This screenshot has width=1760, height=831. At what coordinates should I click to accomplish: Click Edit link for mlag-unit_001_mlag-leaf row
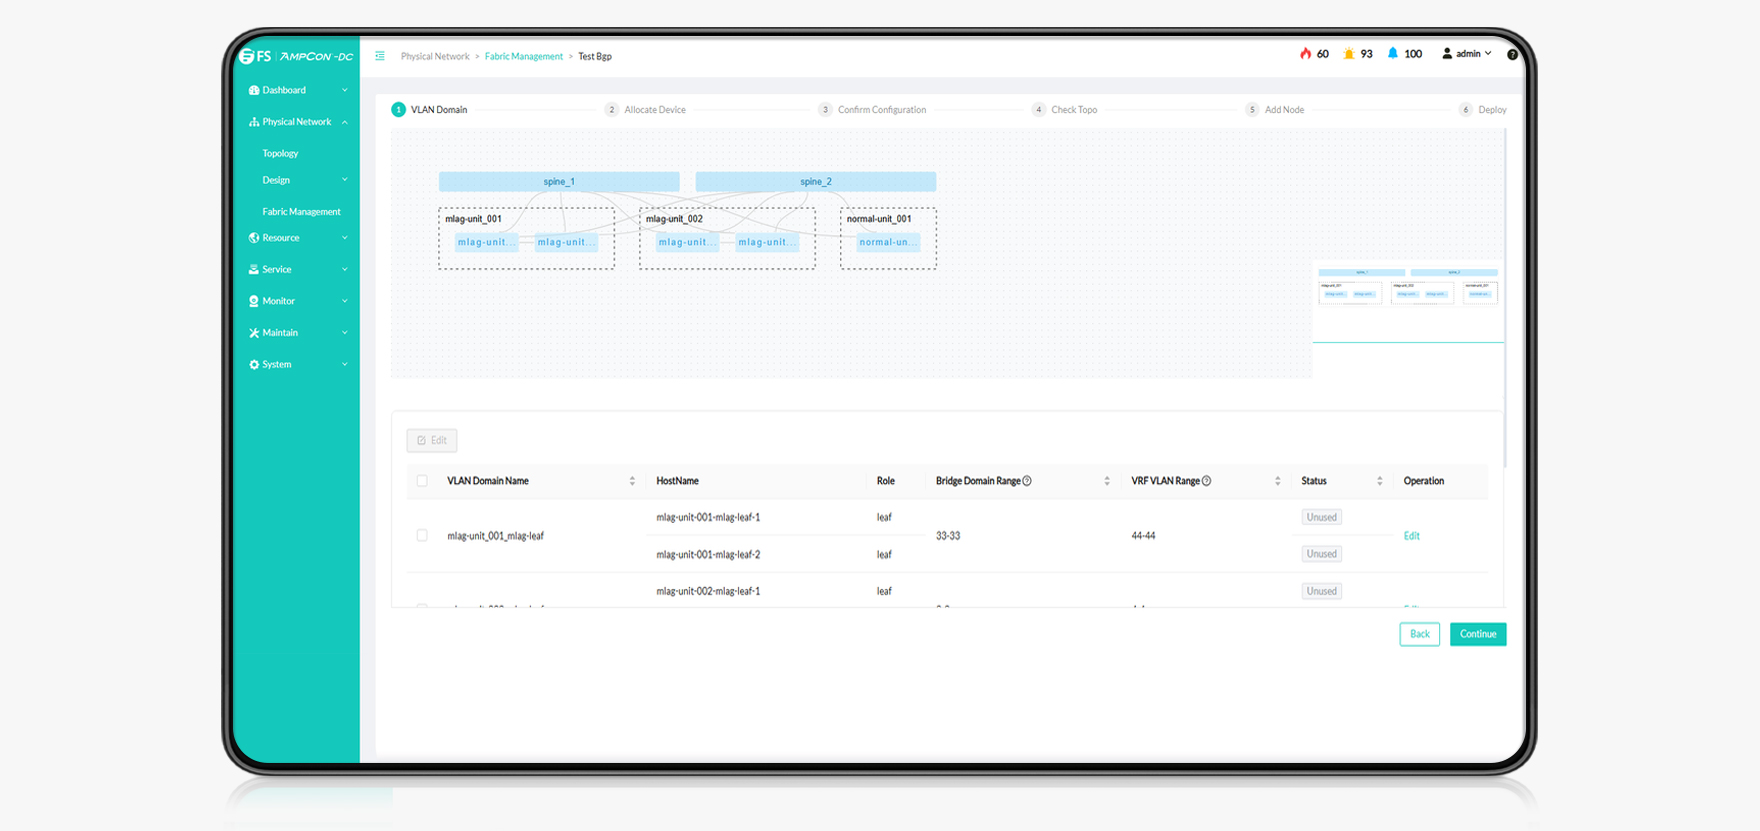(x=1411, y=536)
